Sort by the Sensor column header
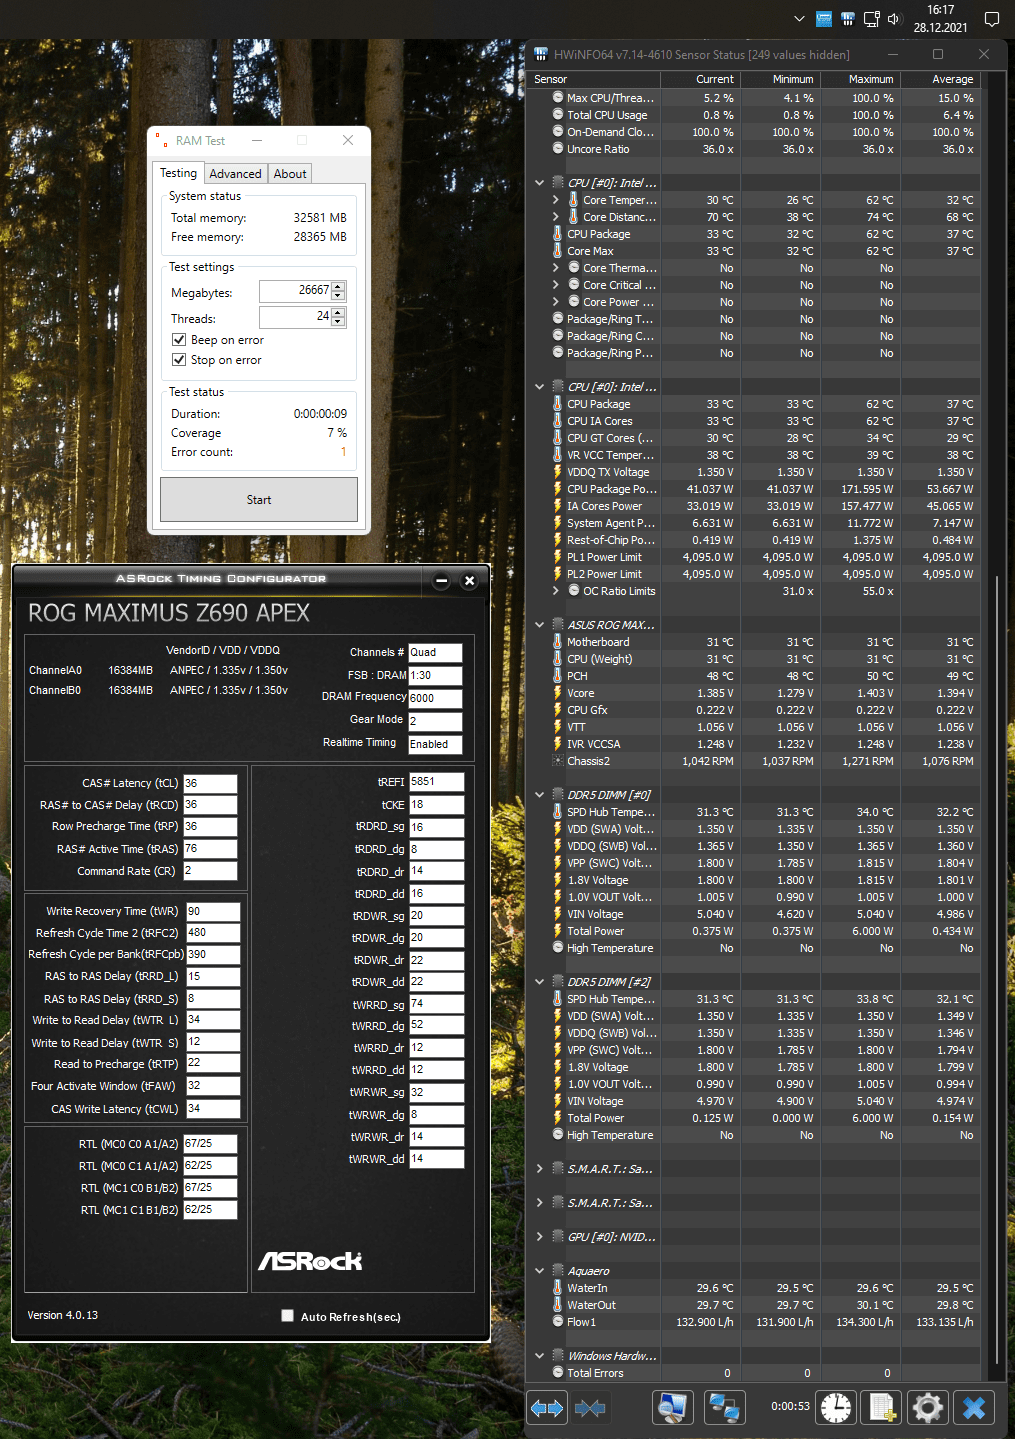Screen dimensions: 1015x1439 pos(594,79)
